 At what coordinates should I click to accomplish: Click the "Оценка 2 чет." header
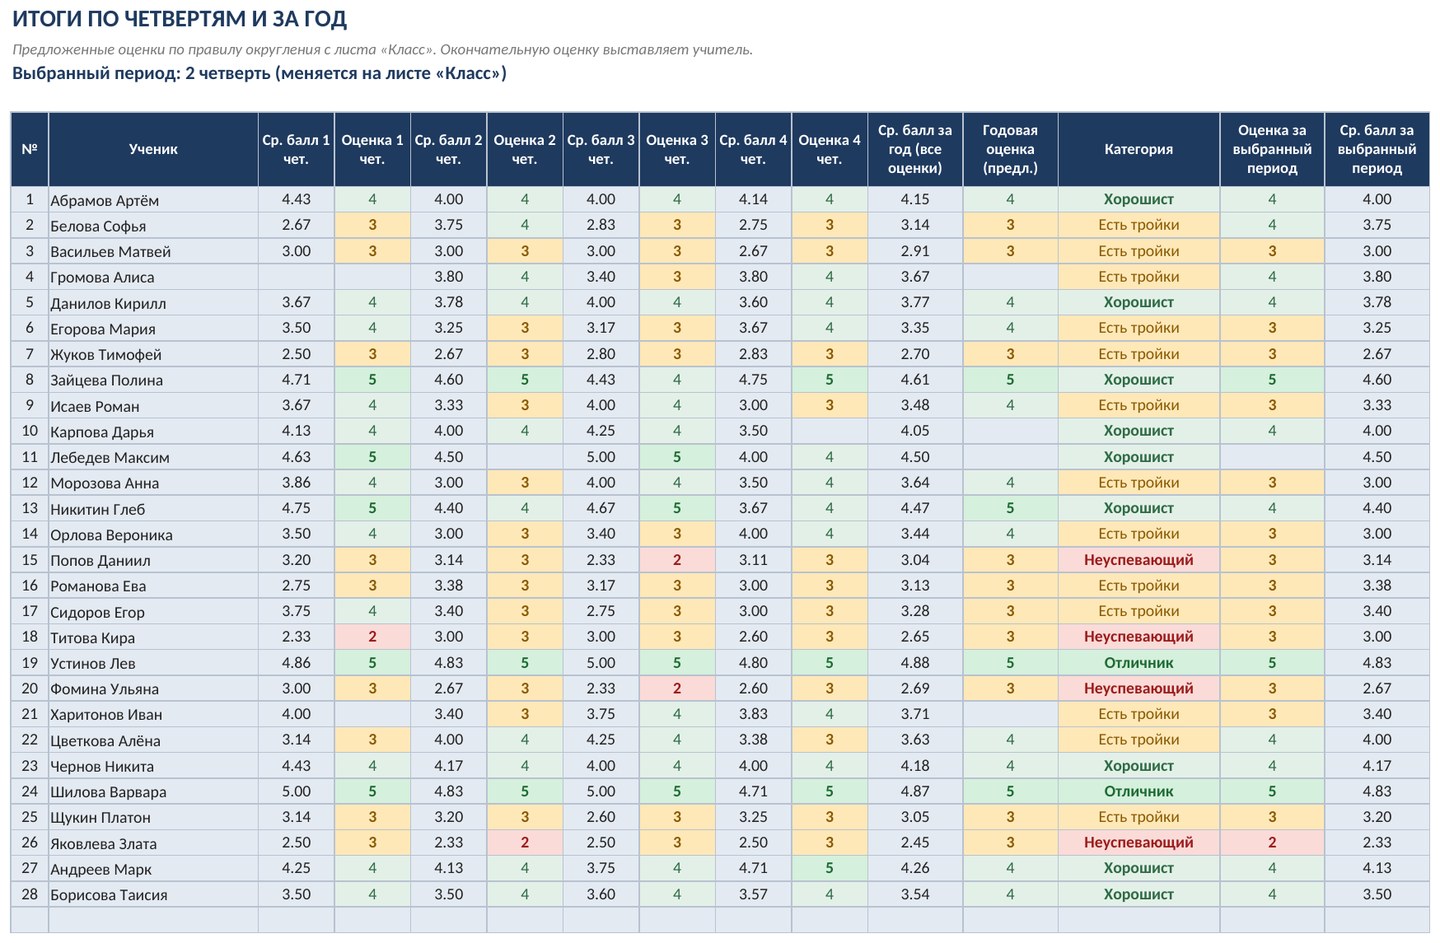pyautogui.click(x=525, y=149)
